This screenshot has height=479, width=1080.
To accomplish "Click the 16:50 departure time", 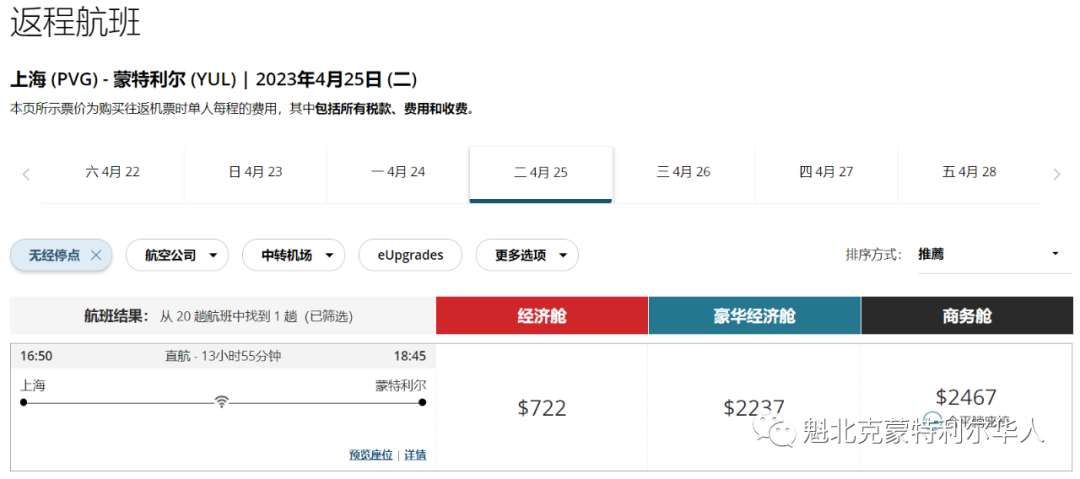I will point(37,356).
